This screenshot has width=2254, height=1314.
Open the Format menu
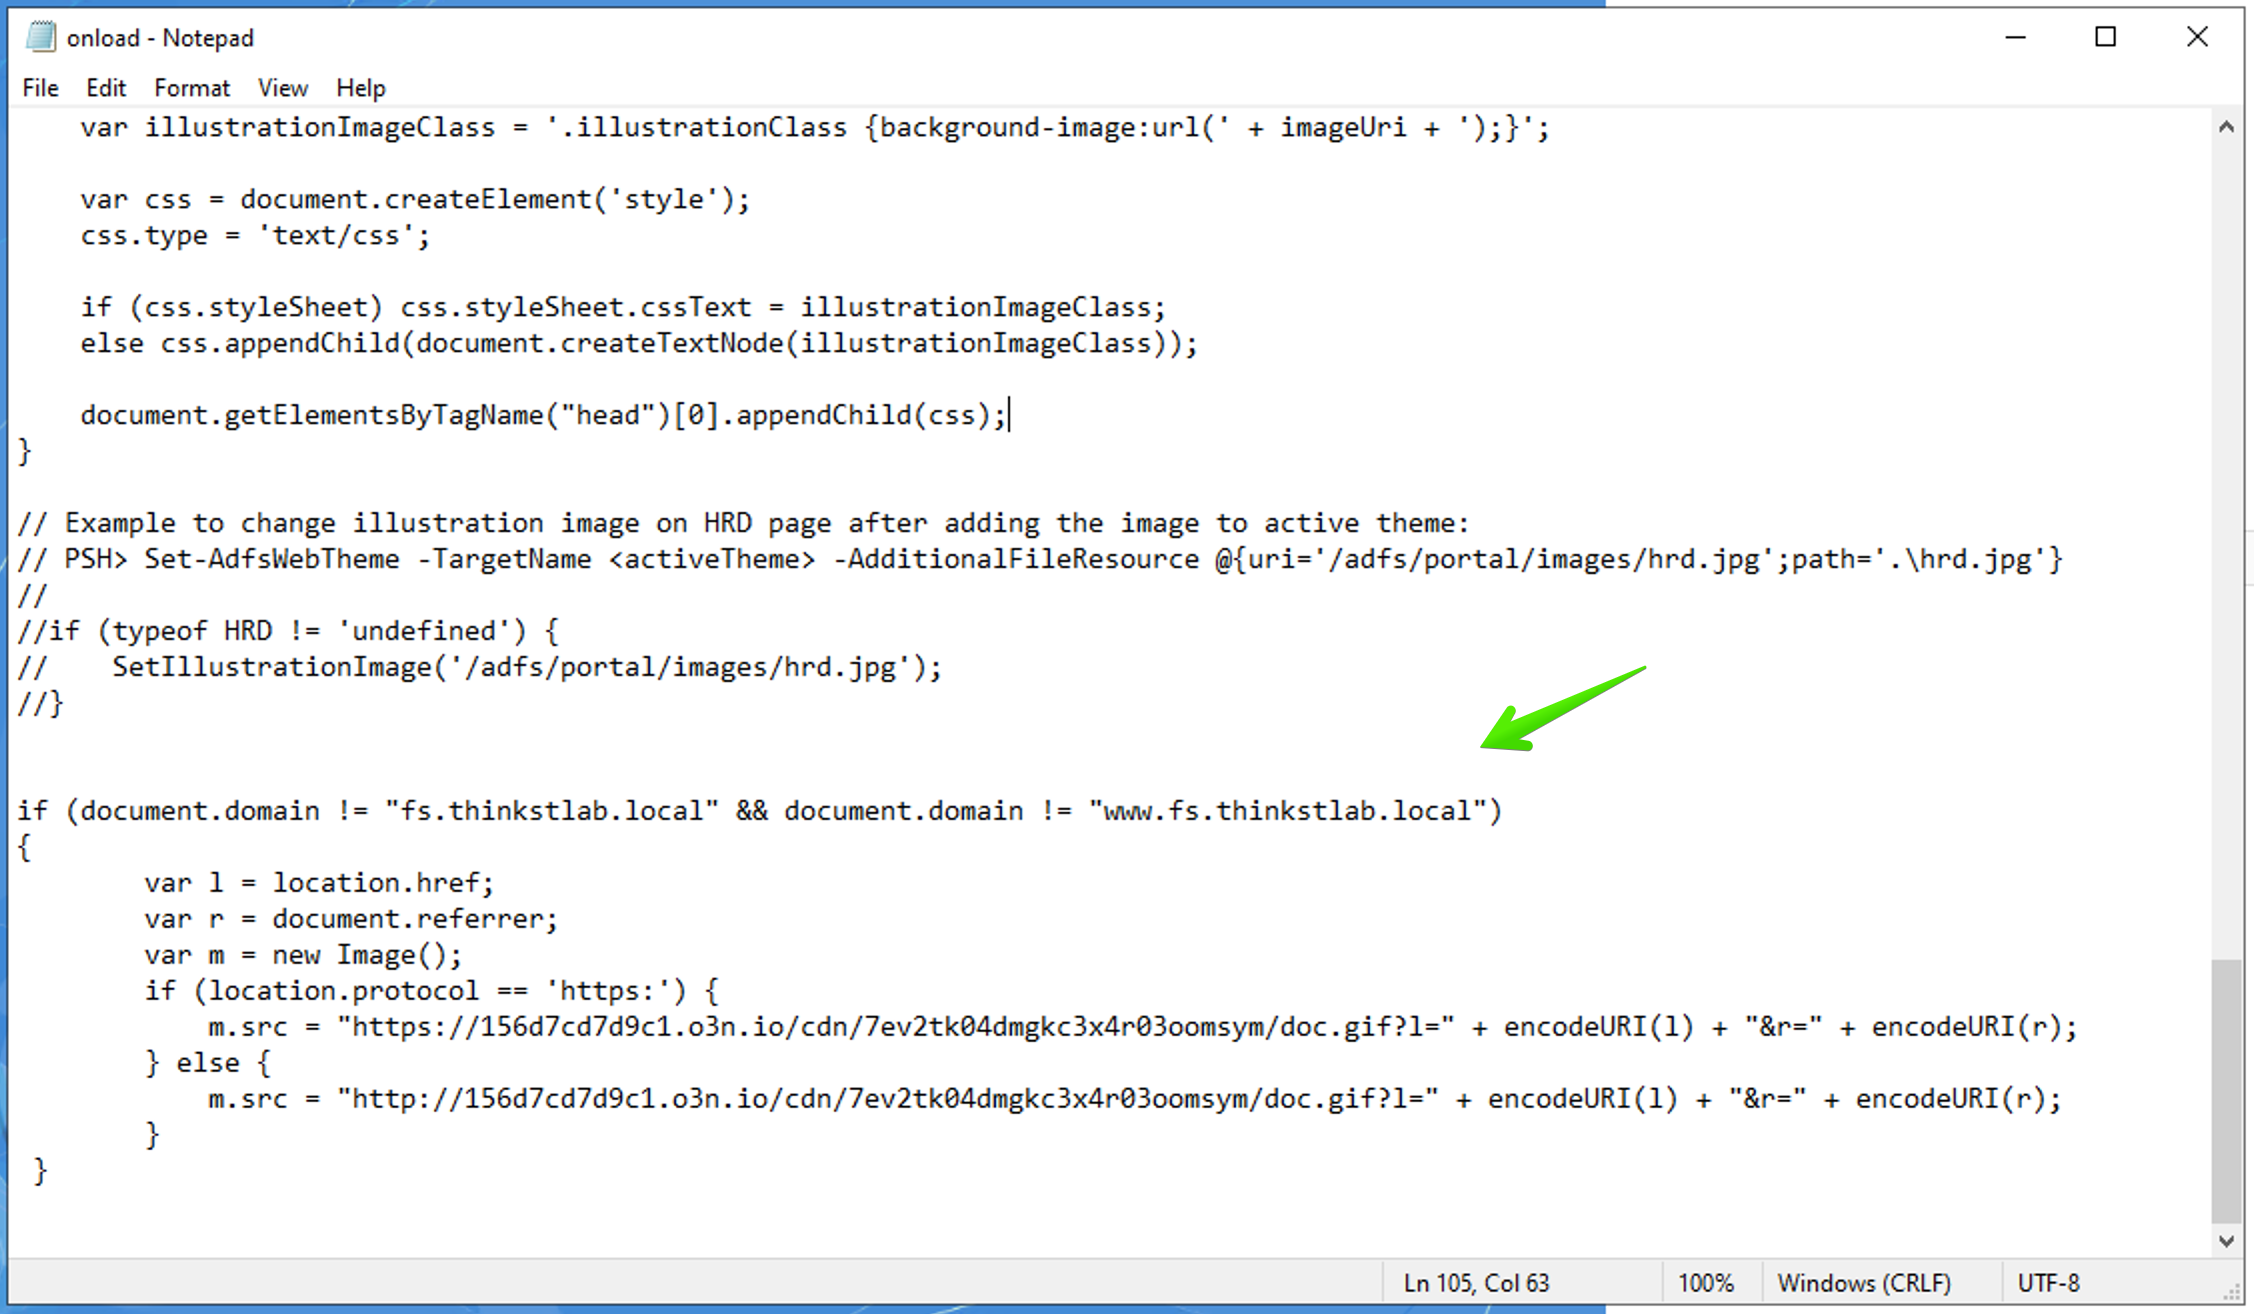(x=191, y=88)
